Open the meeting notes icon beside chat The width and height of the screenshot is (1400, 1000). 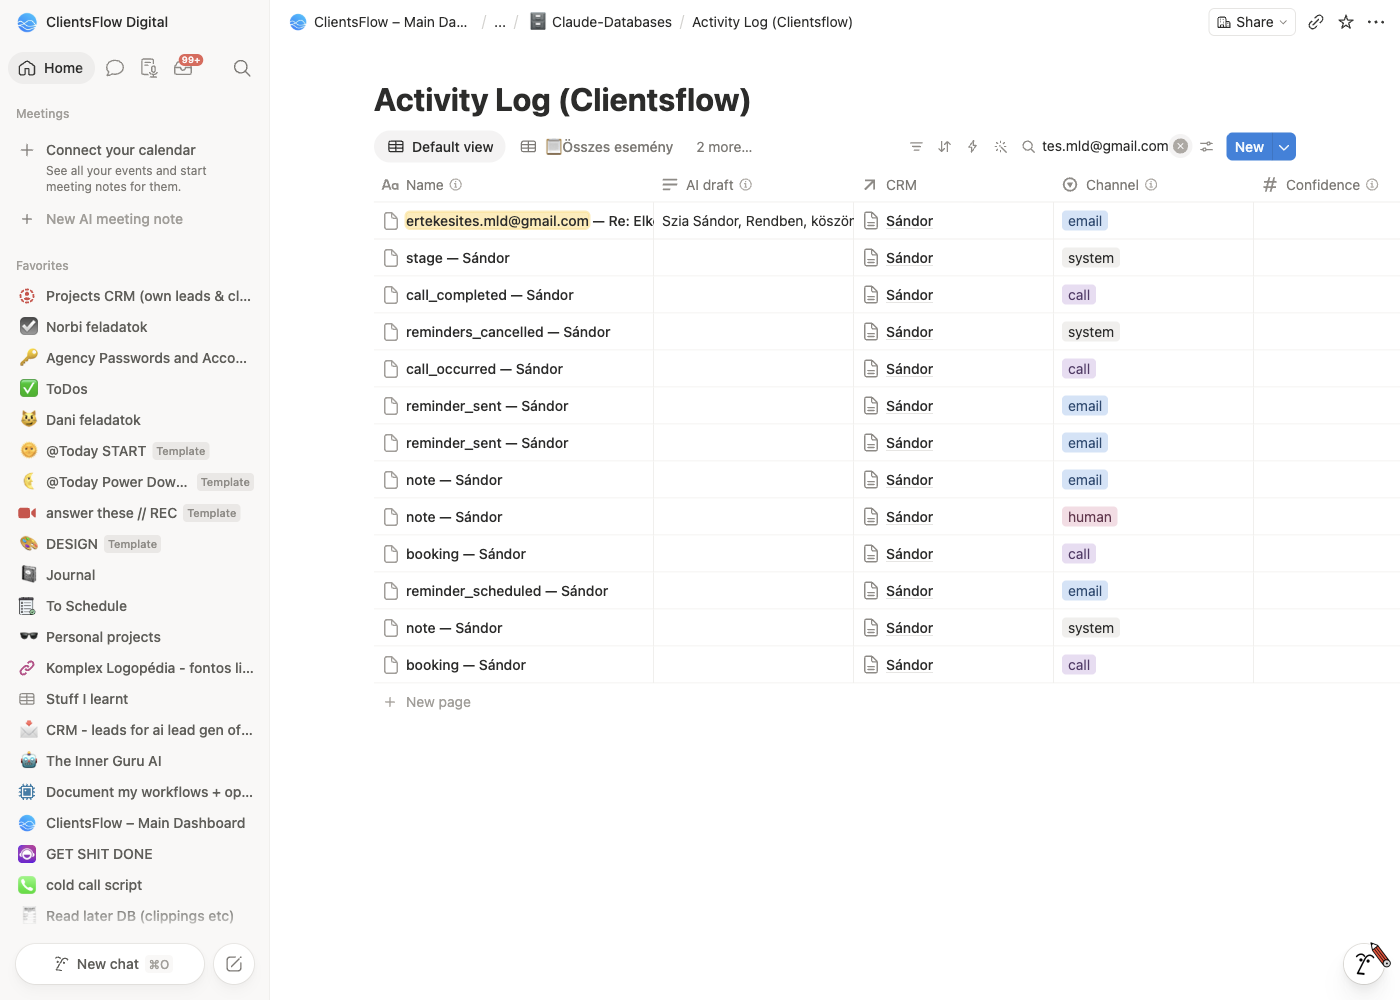(149, 68)
